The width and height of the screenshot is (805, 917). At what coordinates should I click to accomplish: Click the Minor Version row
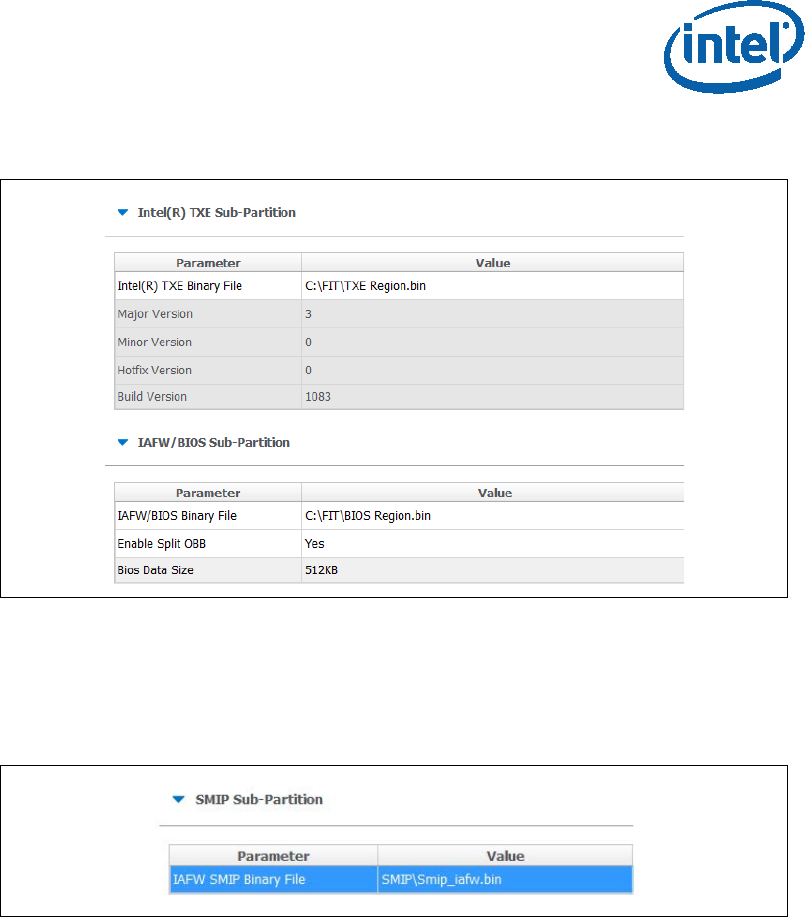tap(208, 342)
